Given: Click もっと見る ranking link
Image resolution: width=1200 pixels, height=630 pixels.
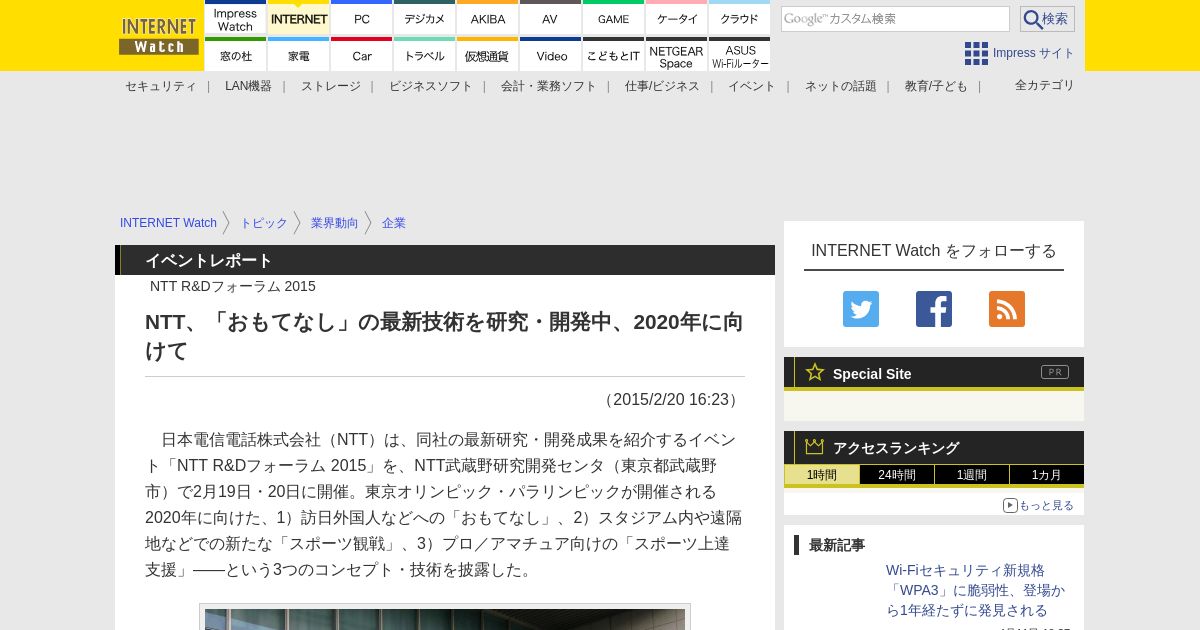Looking at the screenshot, I should [x=1039, y=505].
